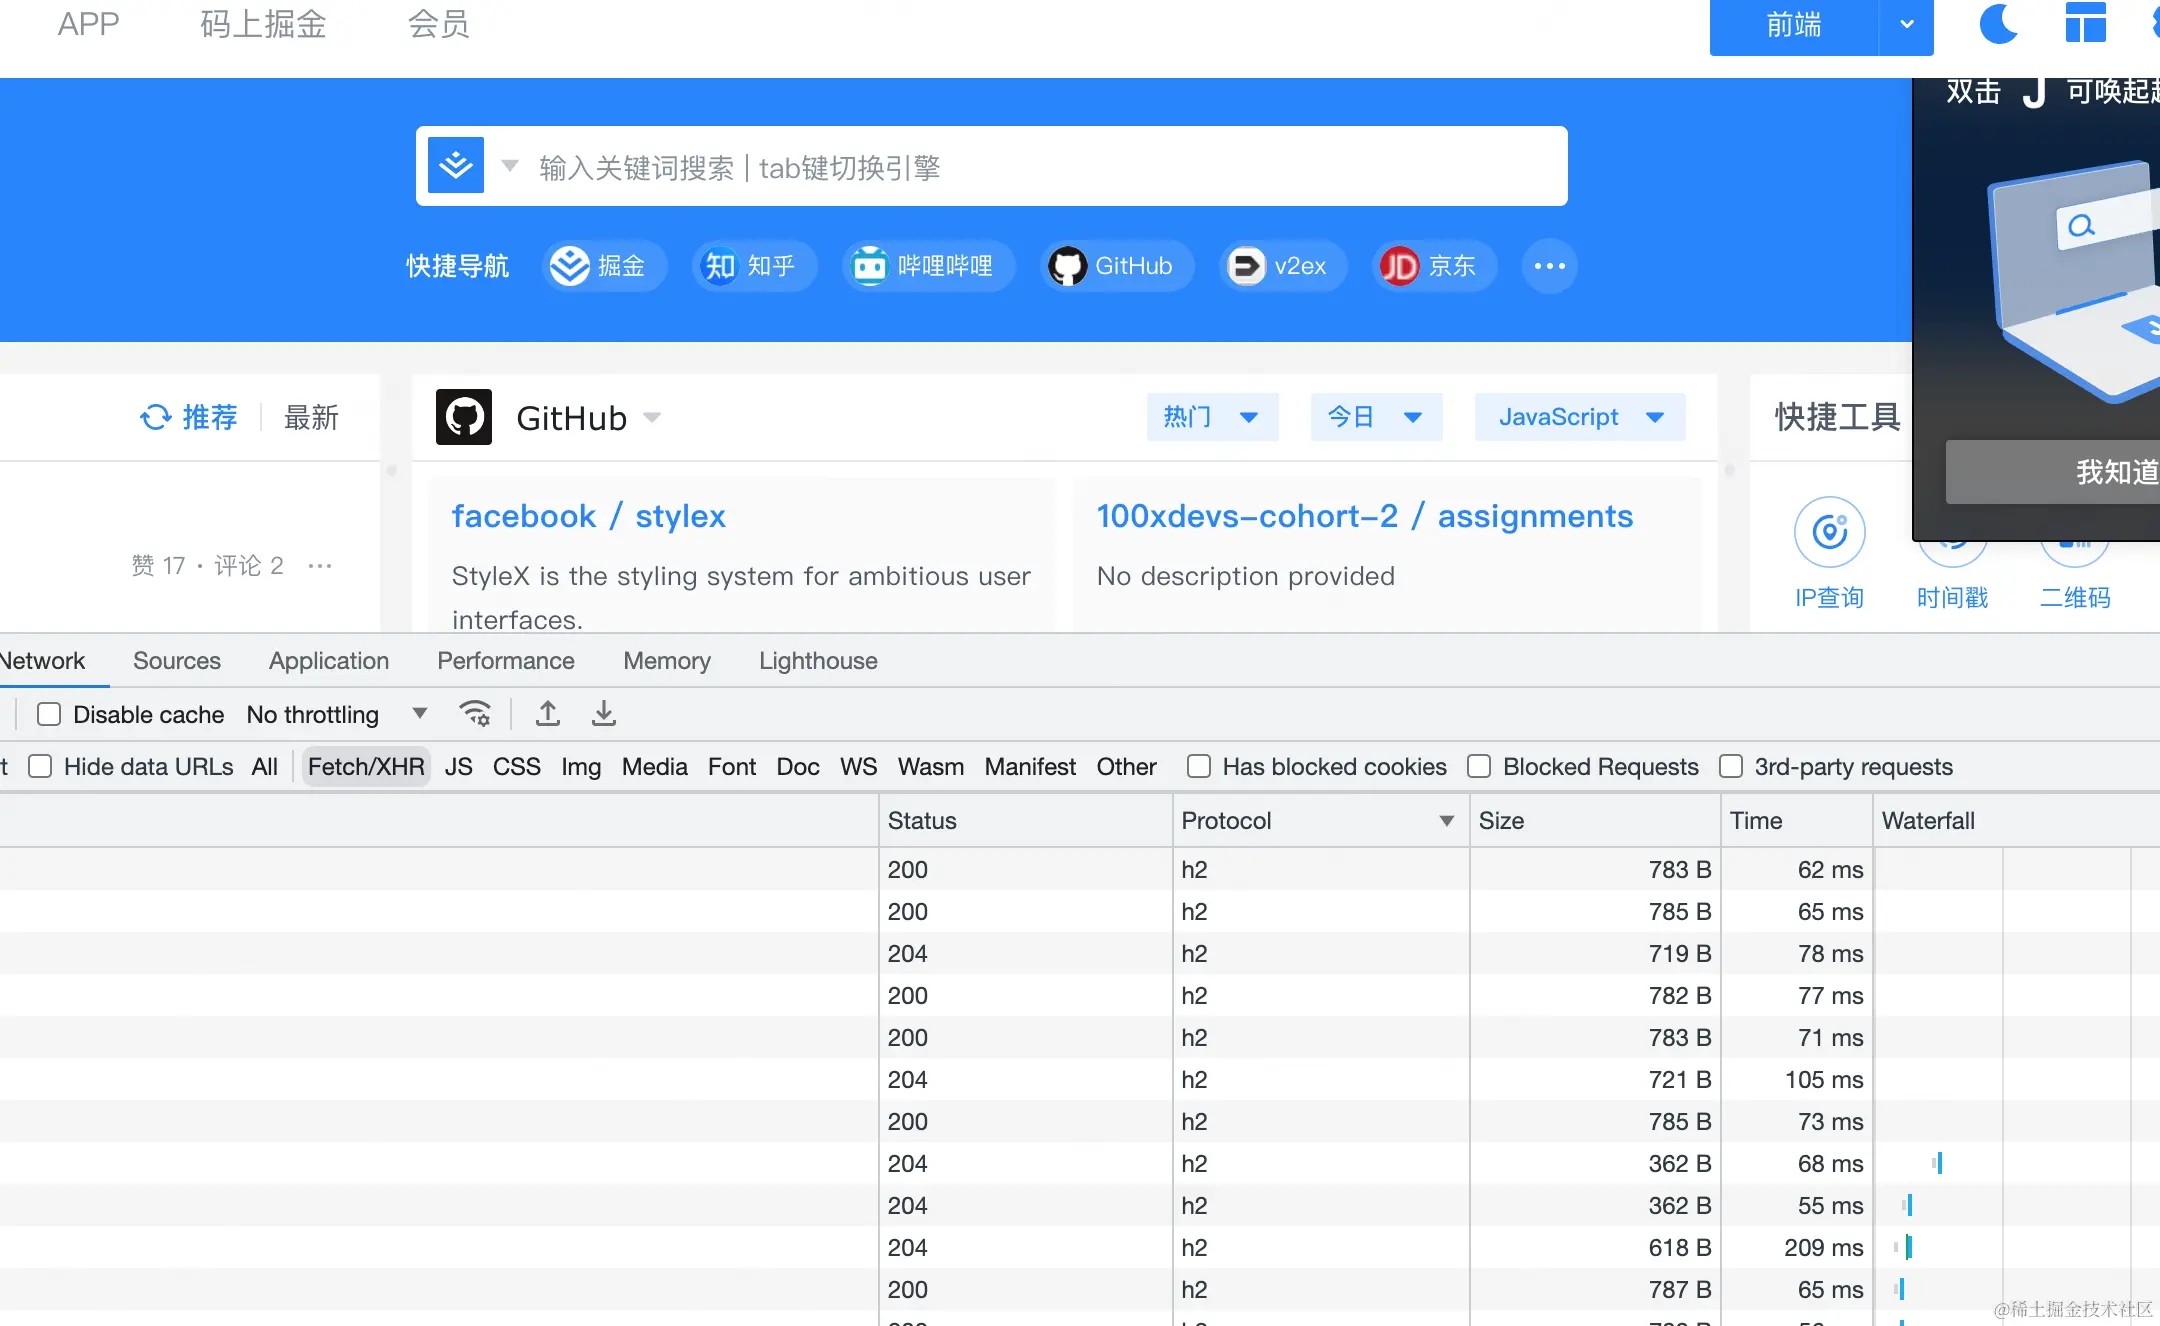Image resolution: width=2160 pixels, height=1326 pixels.
Task: Select the Fetch/XHR filter button
Action: pyautogui.click(x=366, y=767)
